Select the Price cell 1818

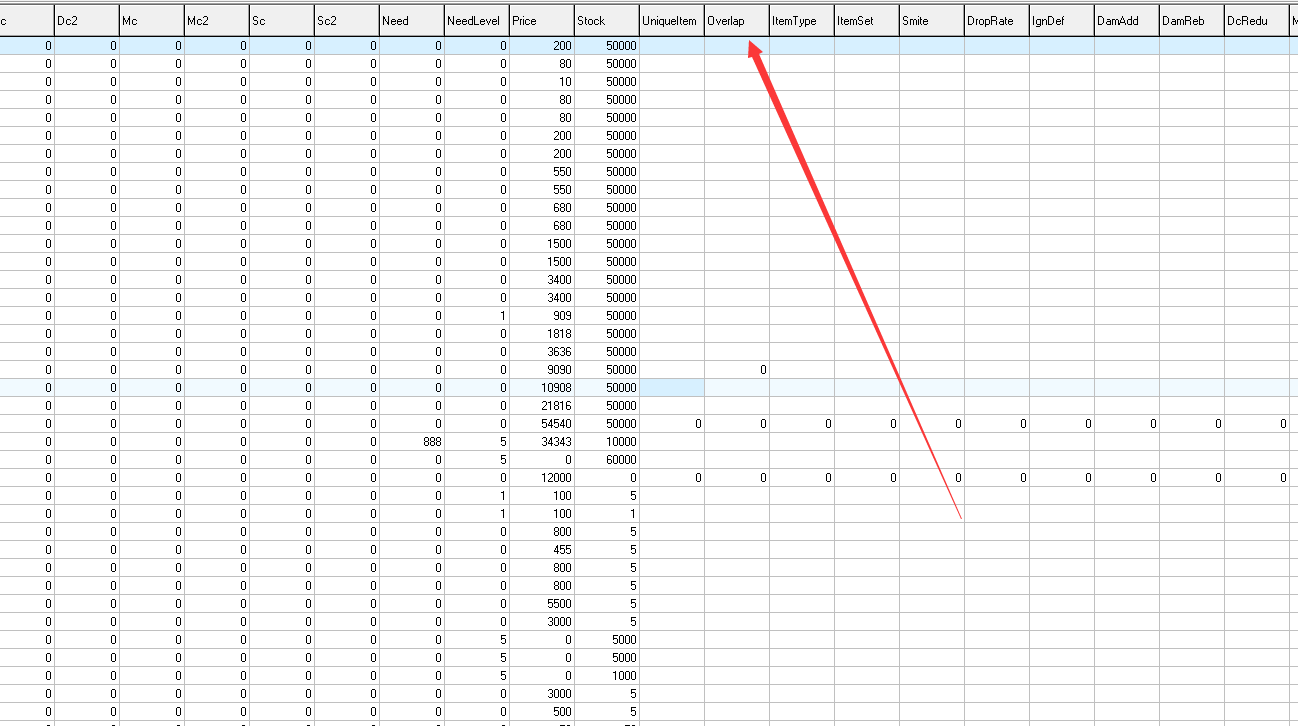click(x=542, y=334)
